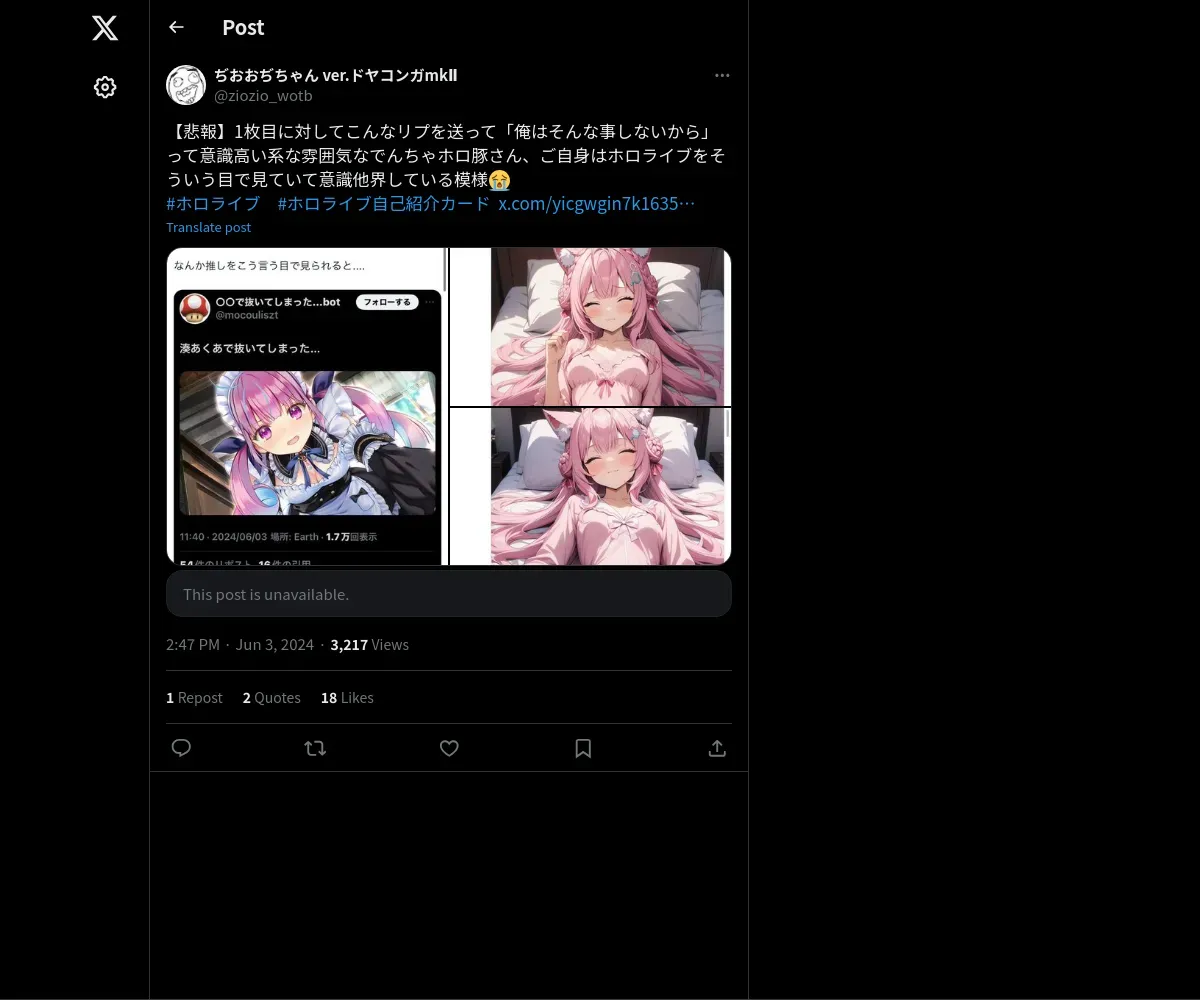Open the top-right pink-haired girl image
This screenshot has height=1000, width=1200.
click(590, 326)
